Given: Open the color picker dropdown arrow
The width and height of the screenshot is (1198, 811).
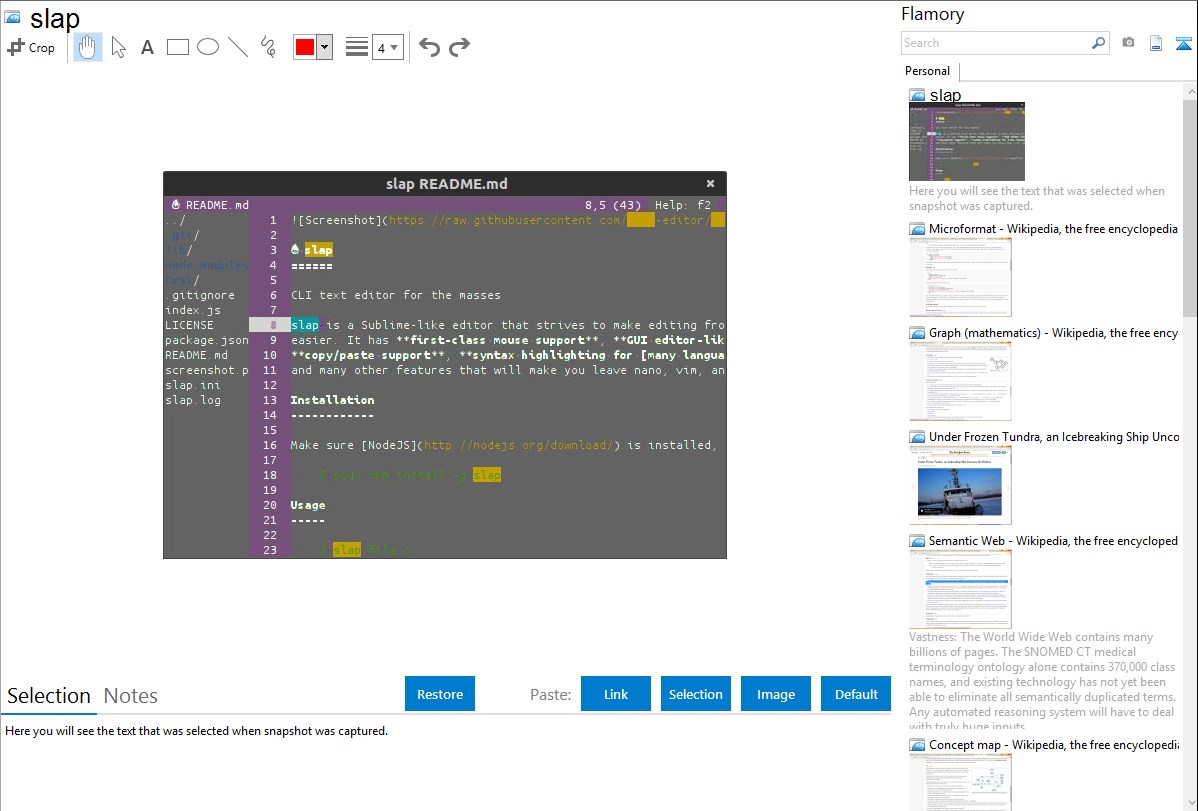Looking at the screenshot, I should coord(324,47).
